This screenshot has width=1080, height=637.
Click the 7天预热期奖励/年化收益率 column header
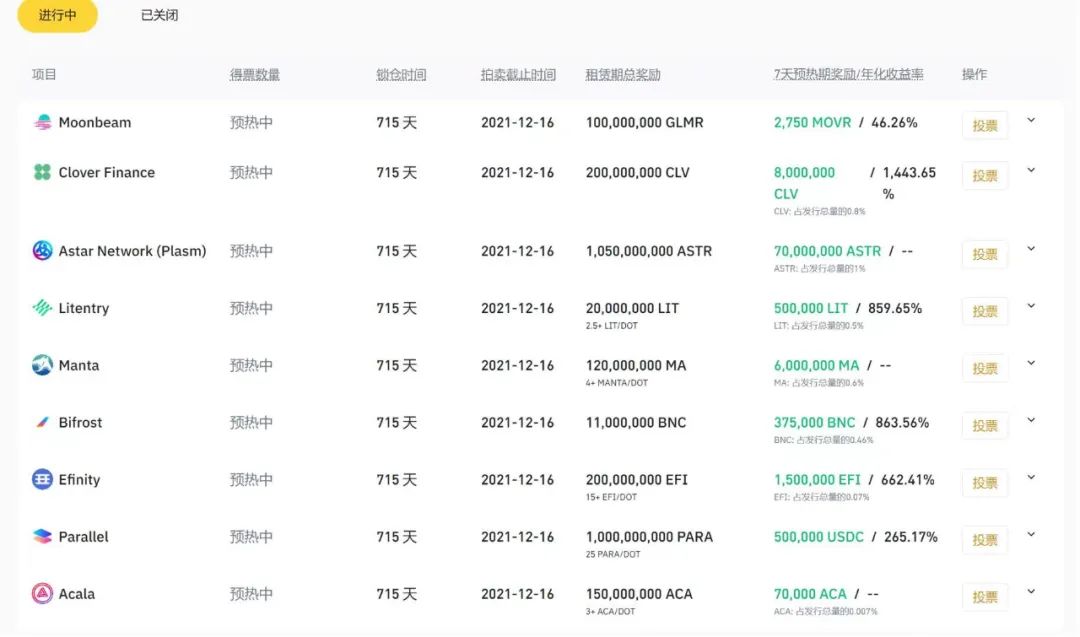(x=849, y=74)
